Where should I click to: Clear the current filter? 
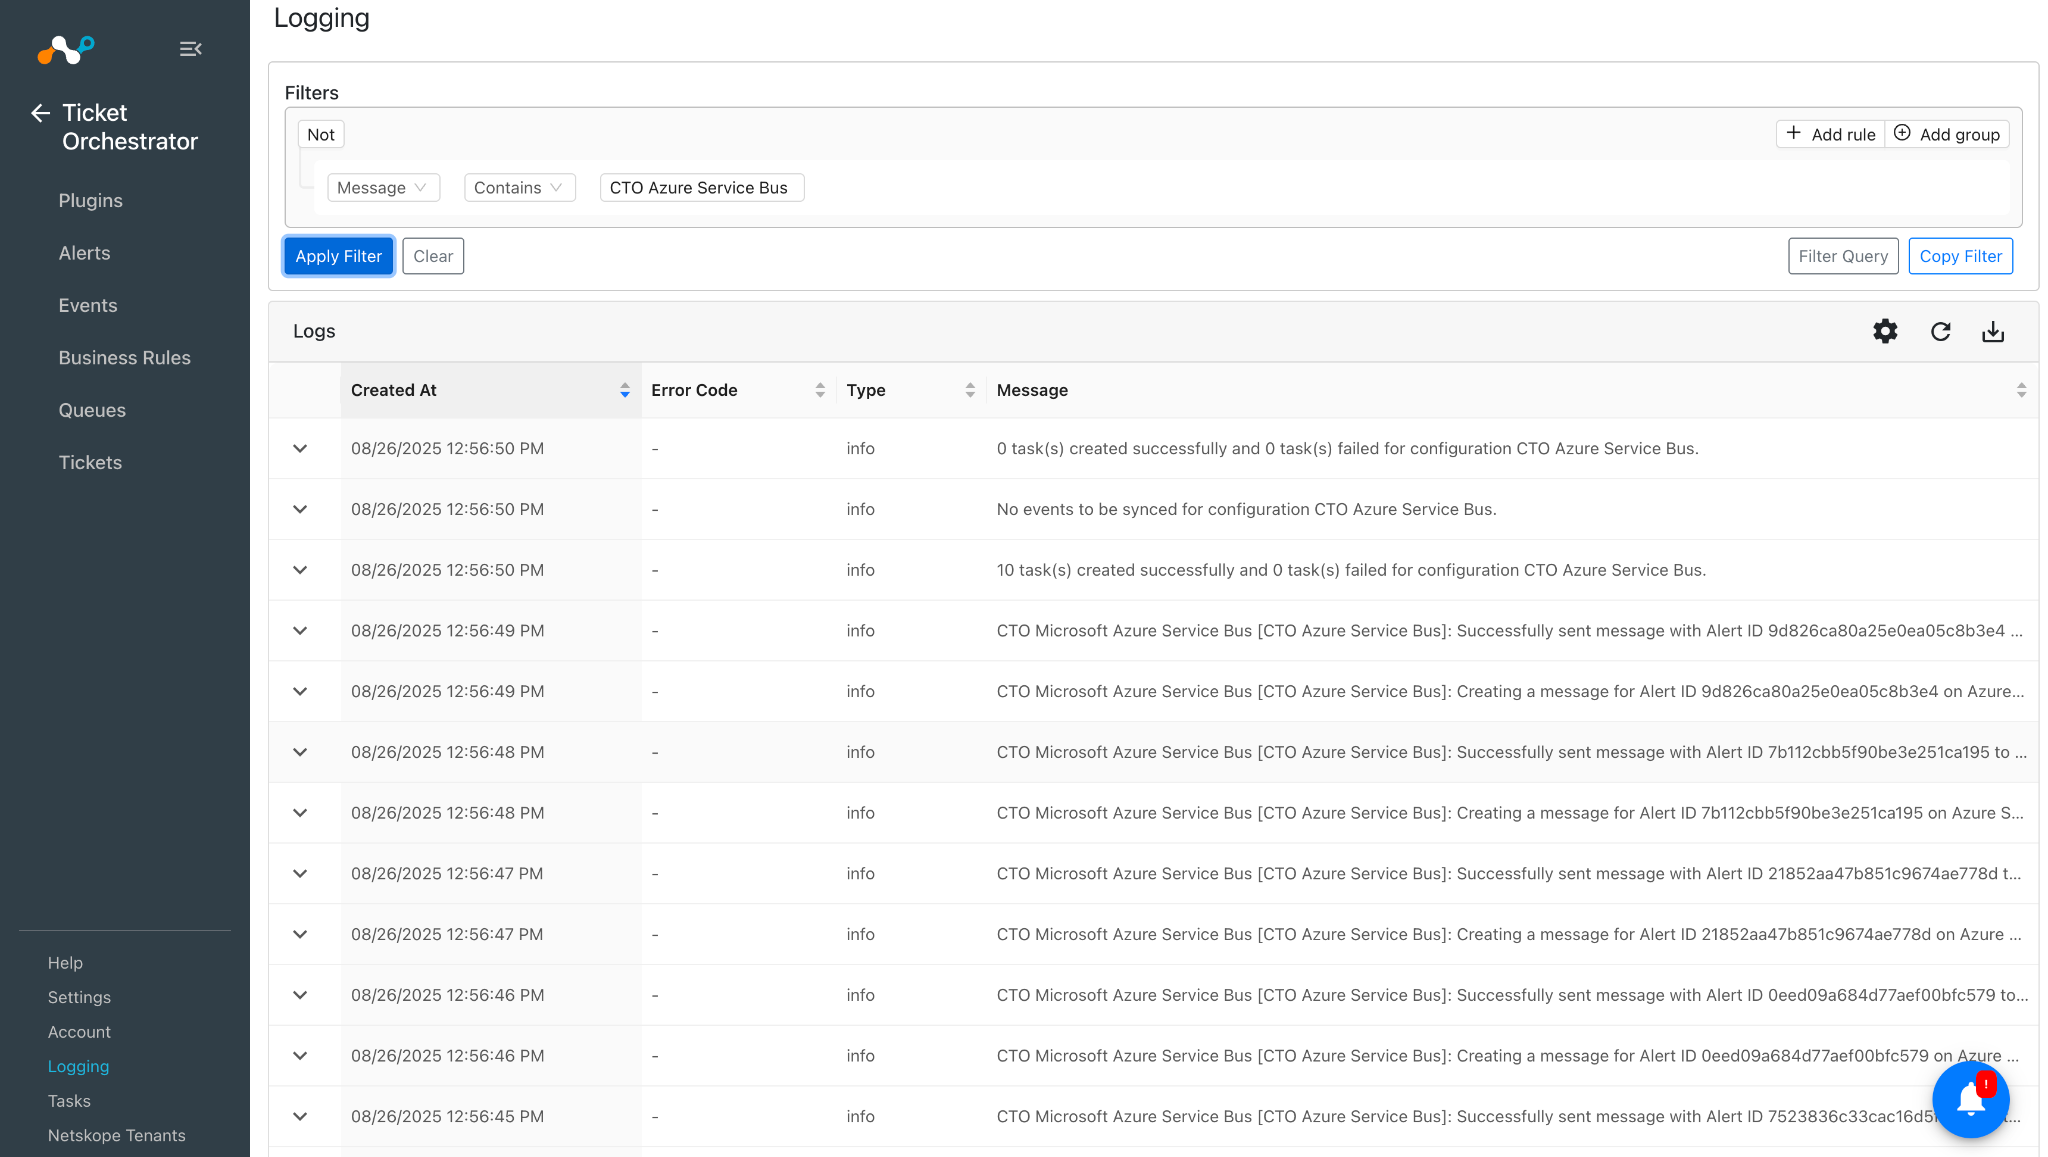point(433,256)
